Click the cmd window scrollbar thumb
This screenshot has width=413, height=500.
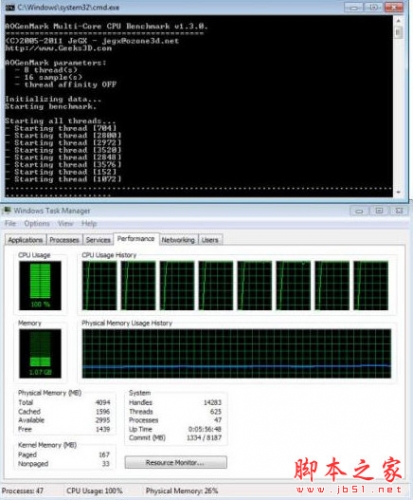[x=398, y=32]
